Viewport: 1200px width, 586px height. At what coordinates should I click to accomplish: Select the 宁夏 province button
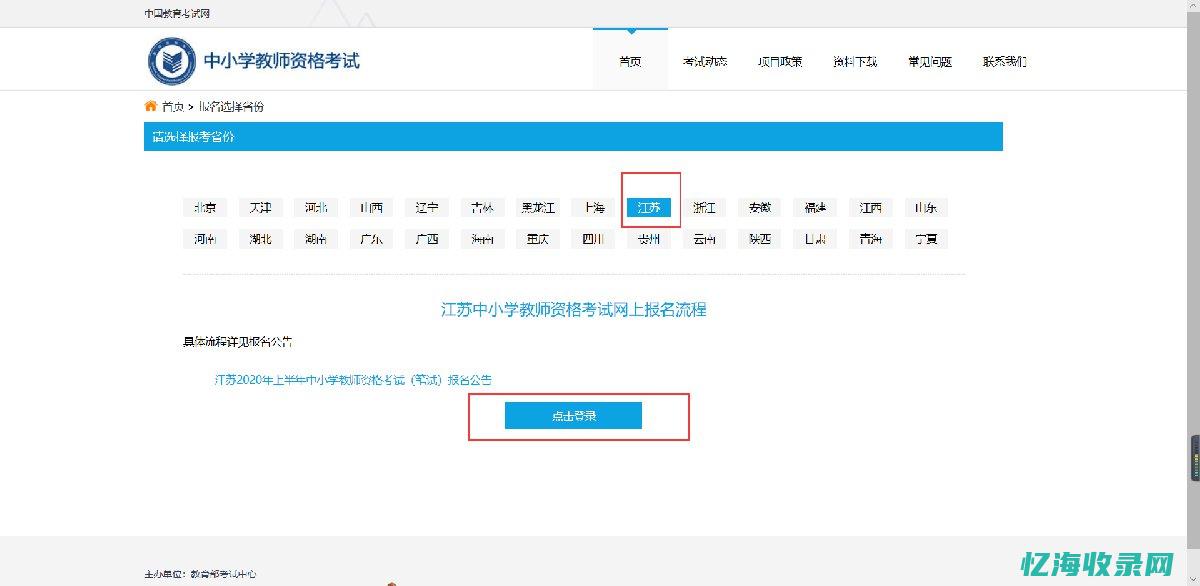coord(925,239)
